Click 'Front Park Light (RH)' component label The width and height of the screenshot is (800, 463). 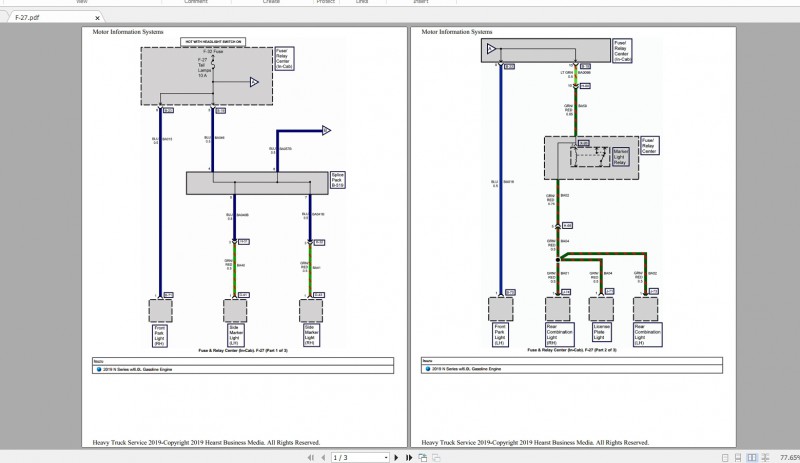160,336
